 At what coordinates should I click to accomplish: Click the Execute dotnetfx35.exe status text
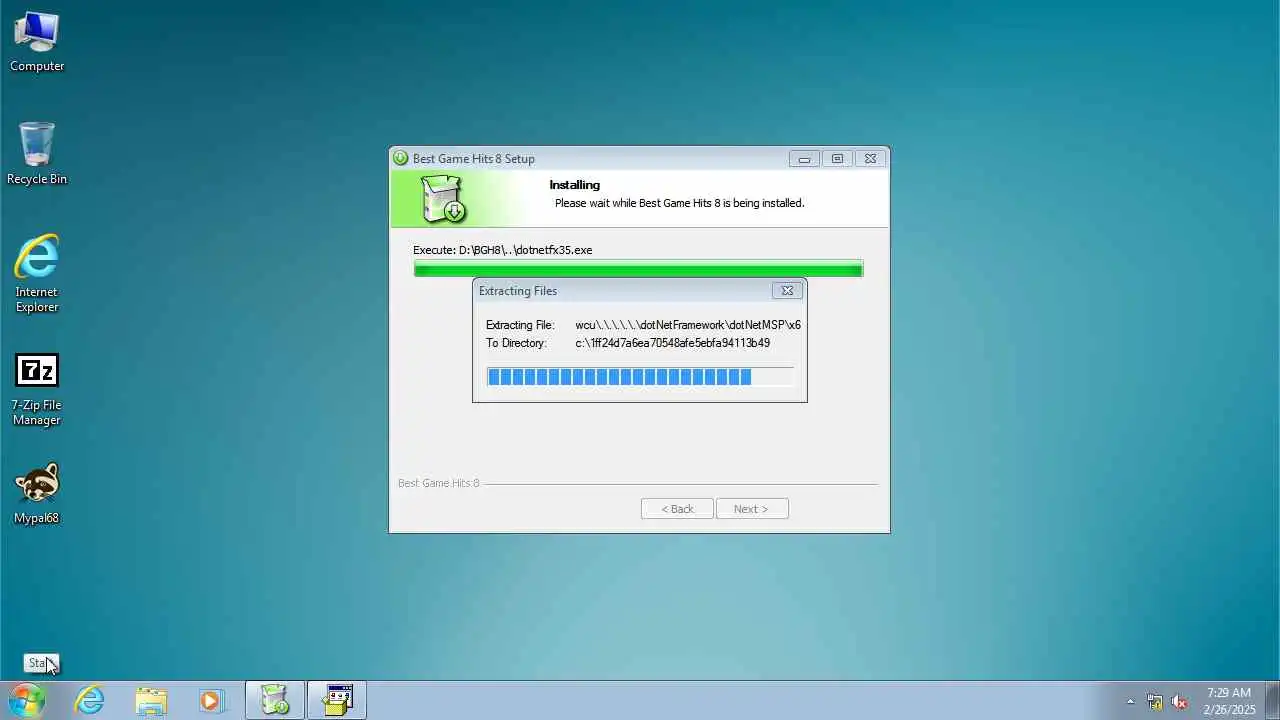(502, 250)
